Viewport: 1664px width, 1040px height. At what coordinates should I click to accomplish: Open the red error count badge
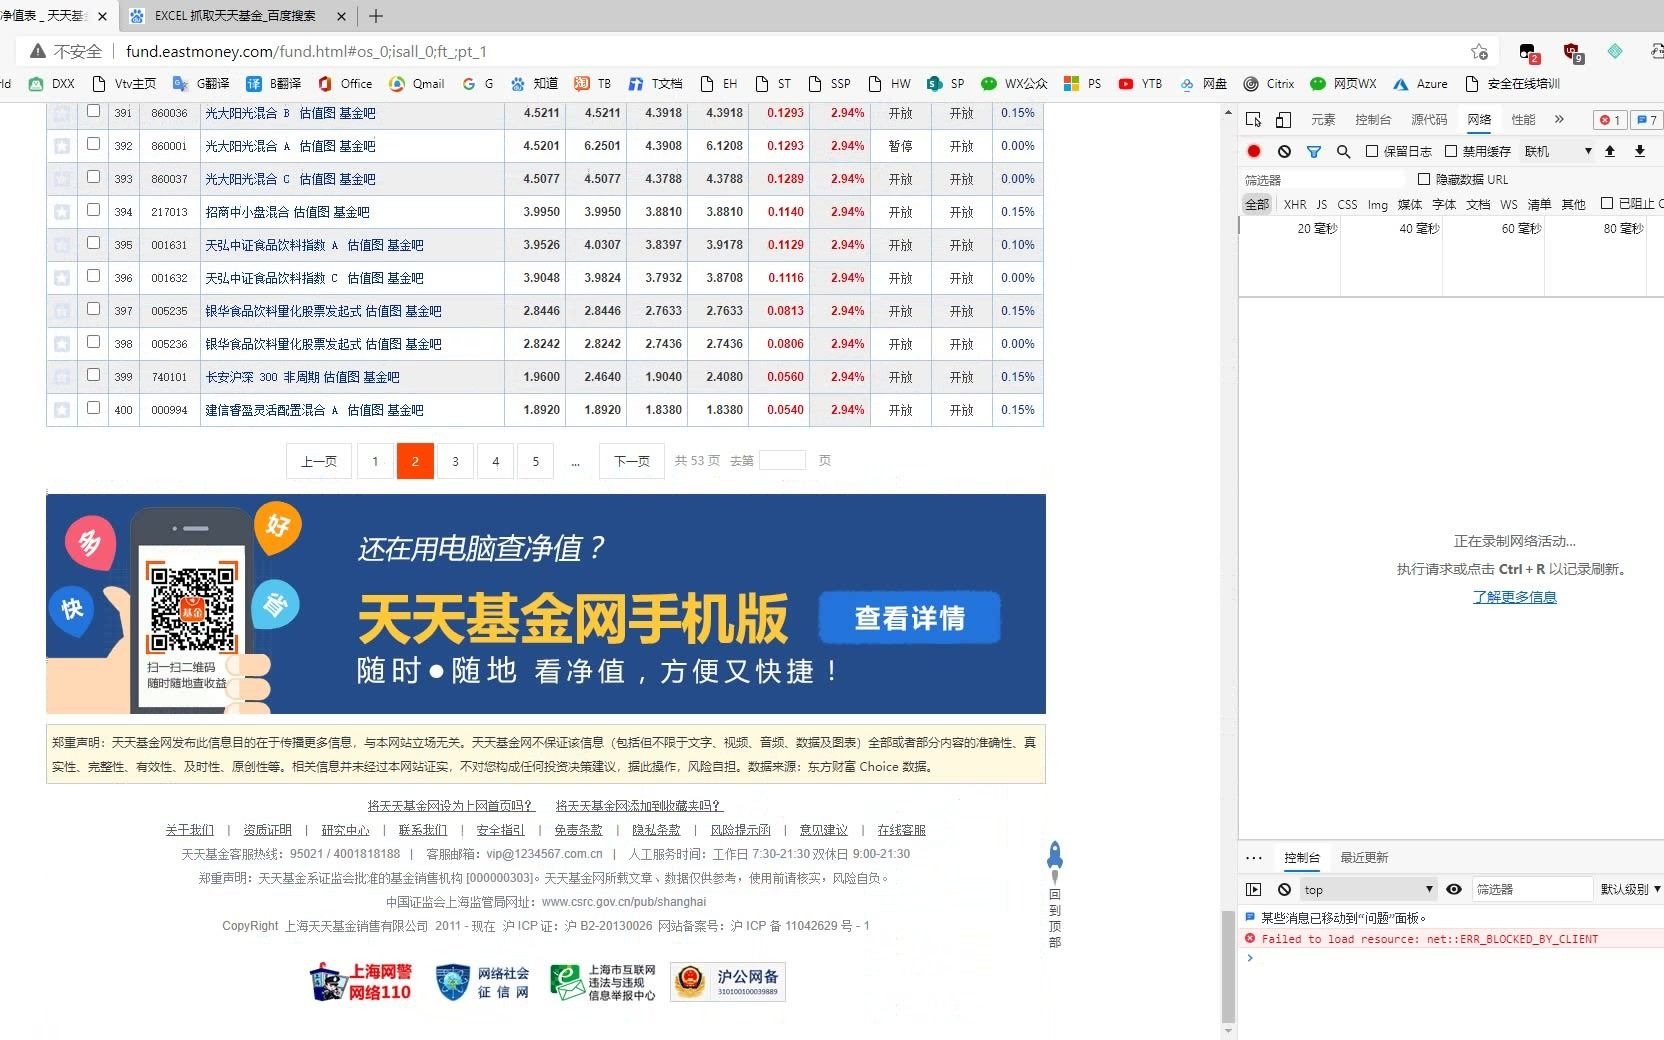coord(1610,120)
